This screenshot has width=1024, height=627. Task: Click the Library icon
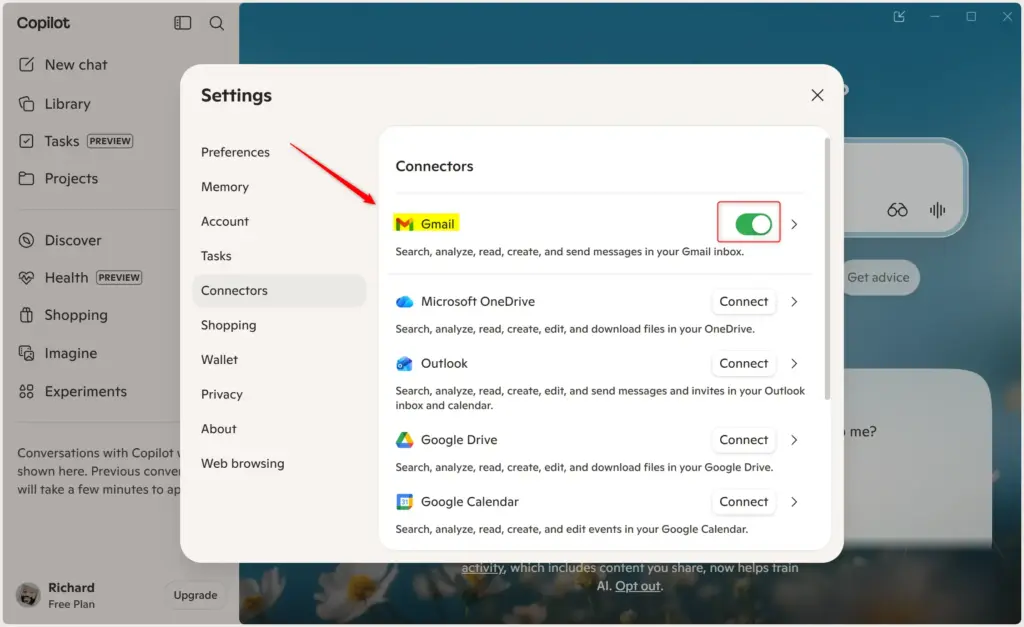26,104
